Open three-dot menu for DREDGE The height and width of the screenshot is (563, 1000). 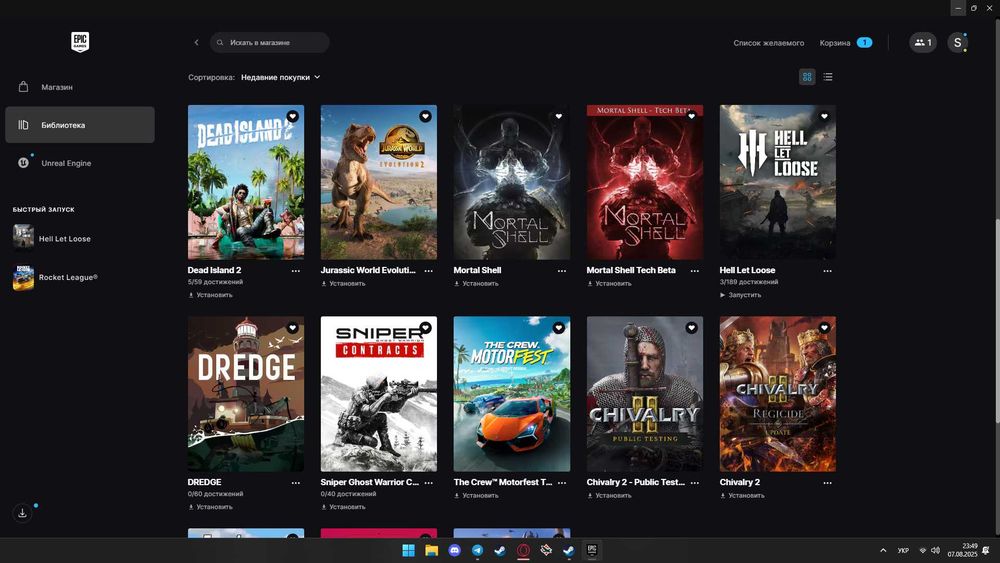pos(296,483)
